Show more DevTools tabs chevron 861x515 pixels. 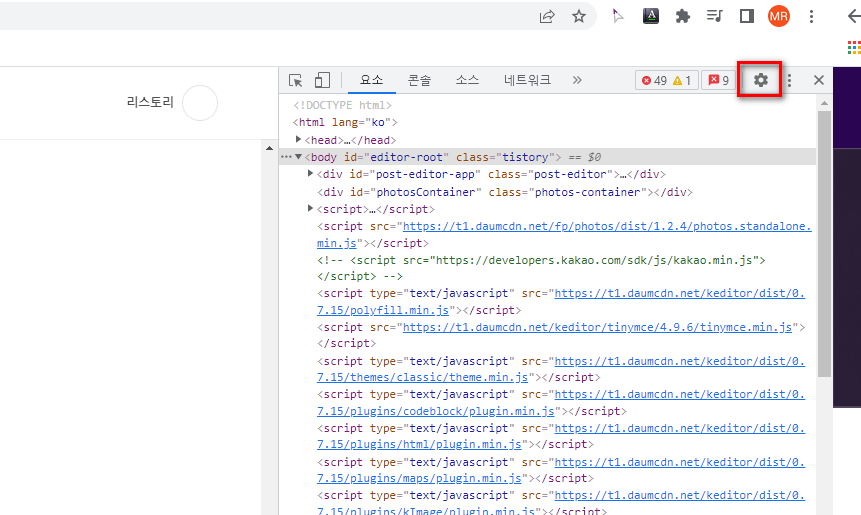pos(577,80)
